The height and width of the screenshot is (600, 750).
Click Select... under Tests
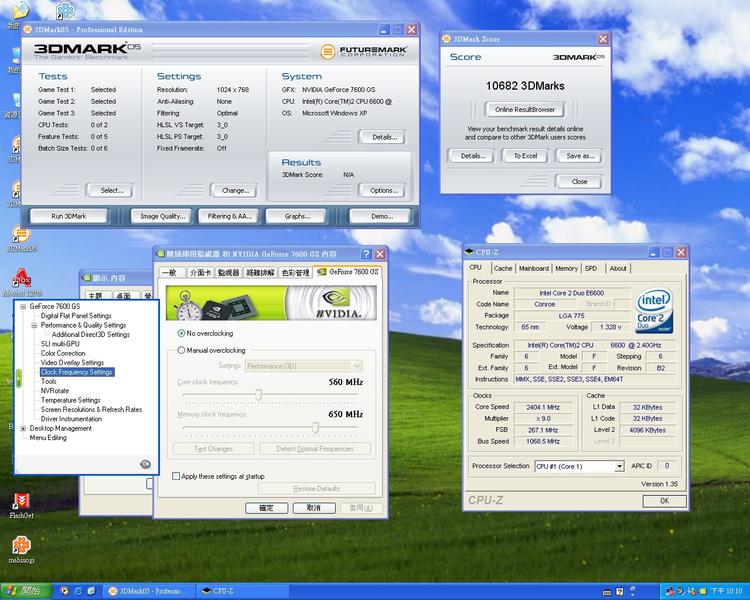click(111, 190)
